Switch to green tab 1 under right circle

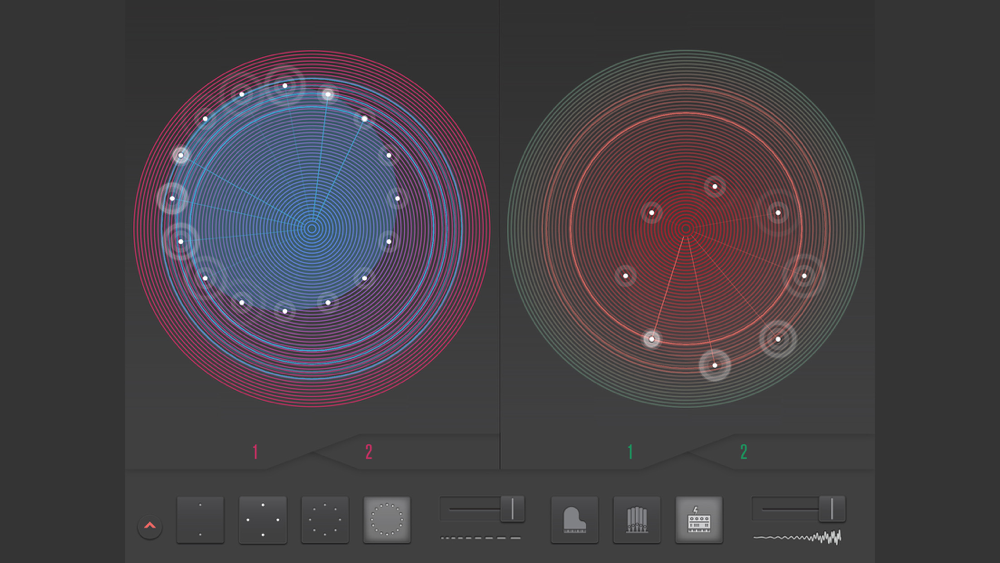[630, 452]
